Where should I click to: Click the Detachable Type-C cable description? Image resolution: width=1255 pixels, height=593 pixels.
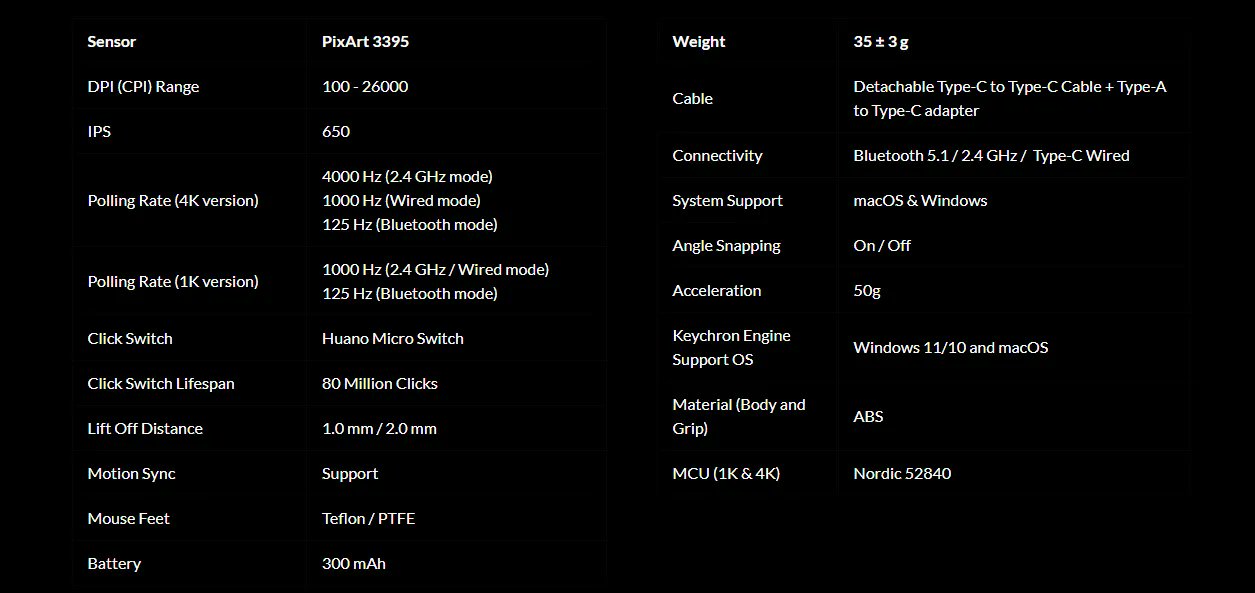coord(1009,99)
